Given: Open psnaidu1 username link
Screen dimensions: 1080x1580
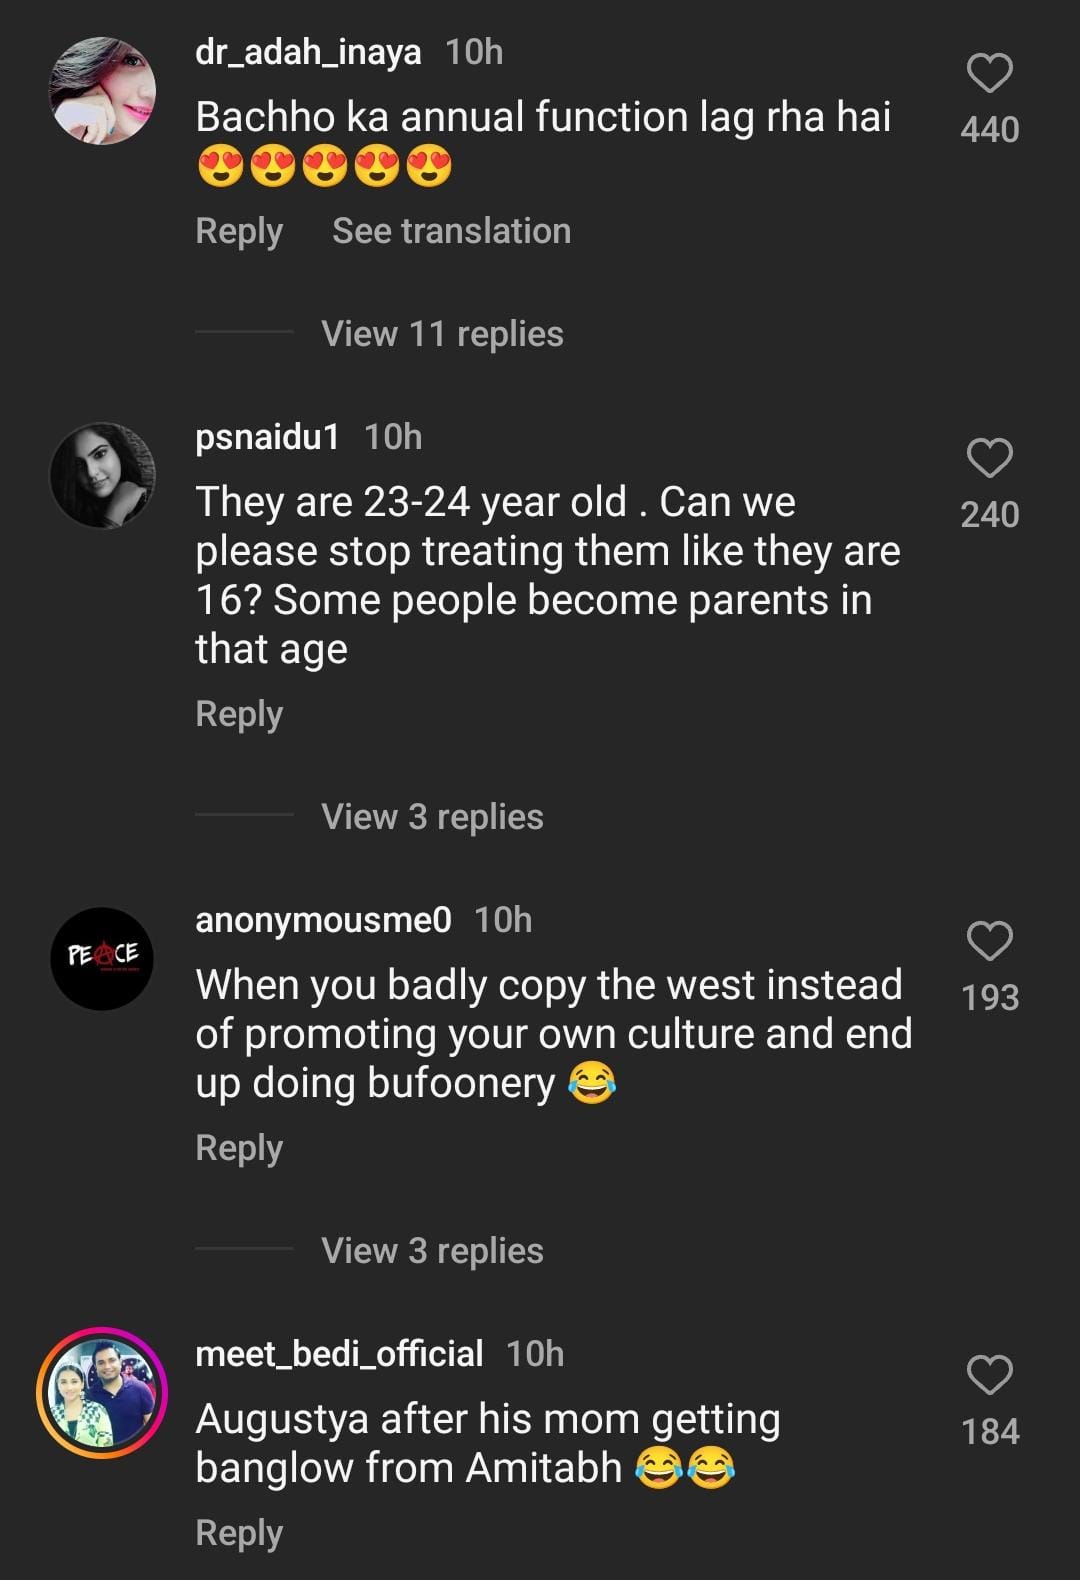Looking at the screenshot, I should pos(267,437).
